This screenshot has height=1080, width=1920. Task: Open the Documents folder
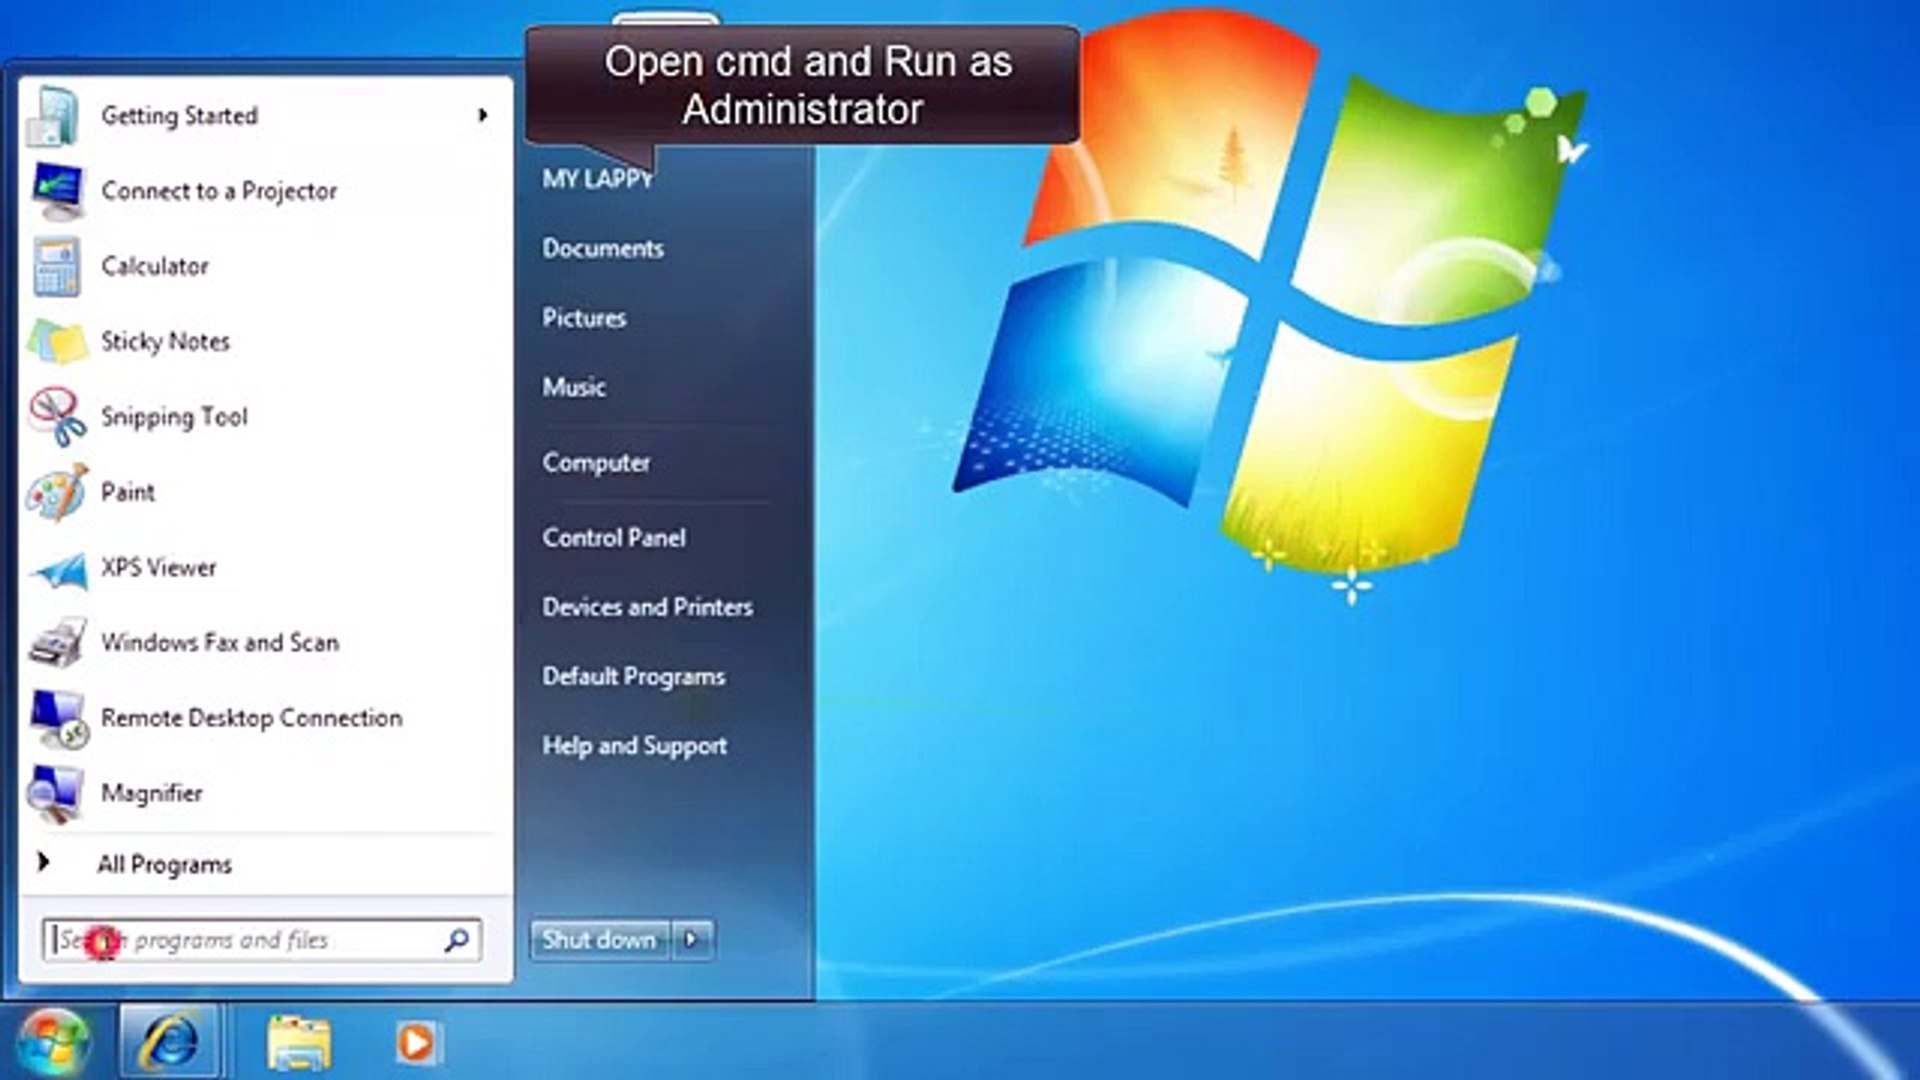click(602, 248)
